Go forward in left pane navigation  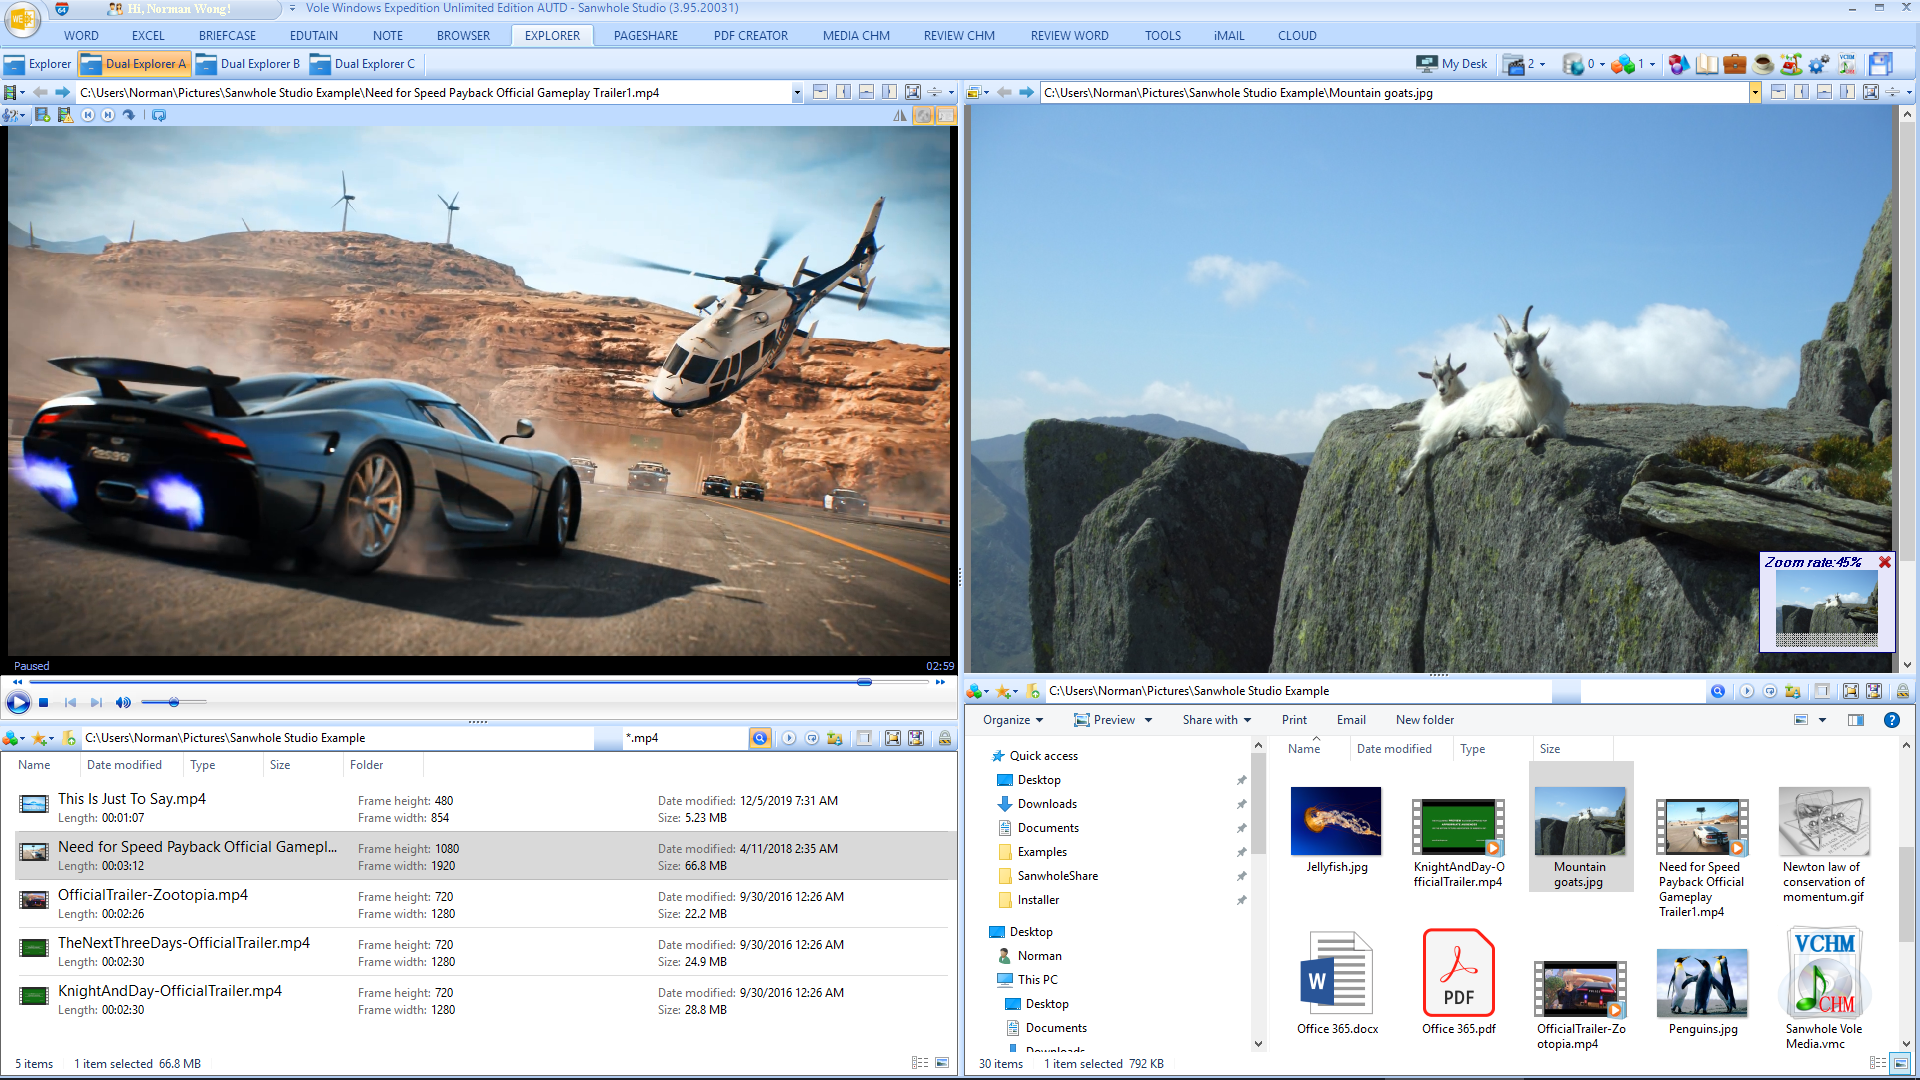[x=62, y=92]
